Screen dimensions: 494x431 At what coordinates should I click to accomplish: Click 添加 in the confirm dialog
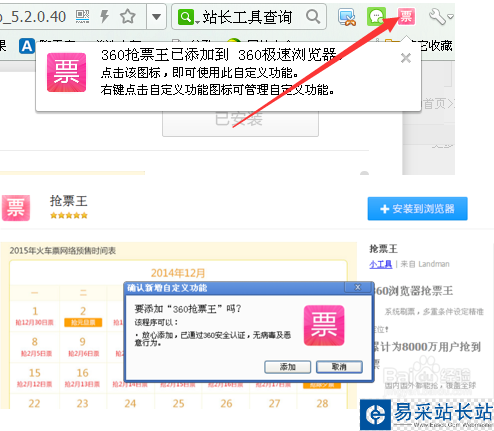pyautogui.click(x=287, y=367)
